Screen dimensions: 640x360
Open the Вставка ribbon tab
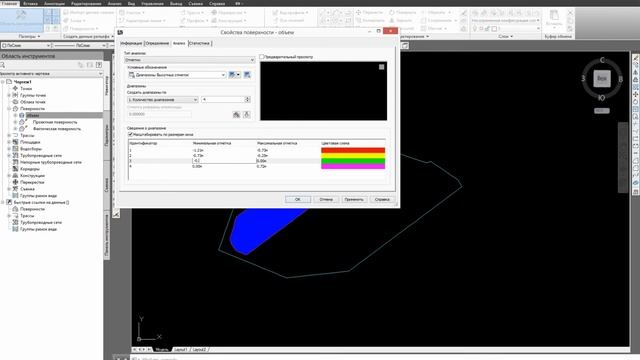click(x=30, y=3)
